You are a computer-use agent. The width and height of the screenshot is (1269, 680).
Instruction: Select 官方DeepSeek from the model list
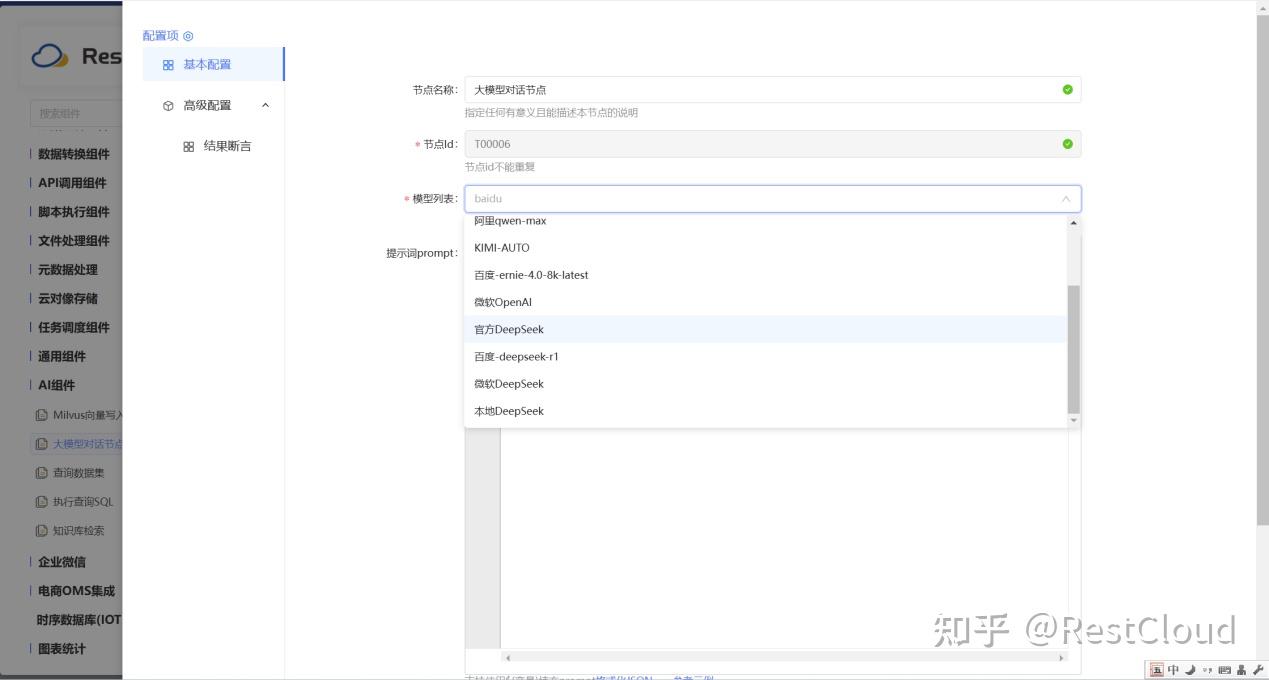point(509,329)
